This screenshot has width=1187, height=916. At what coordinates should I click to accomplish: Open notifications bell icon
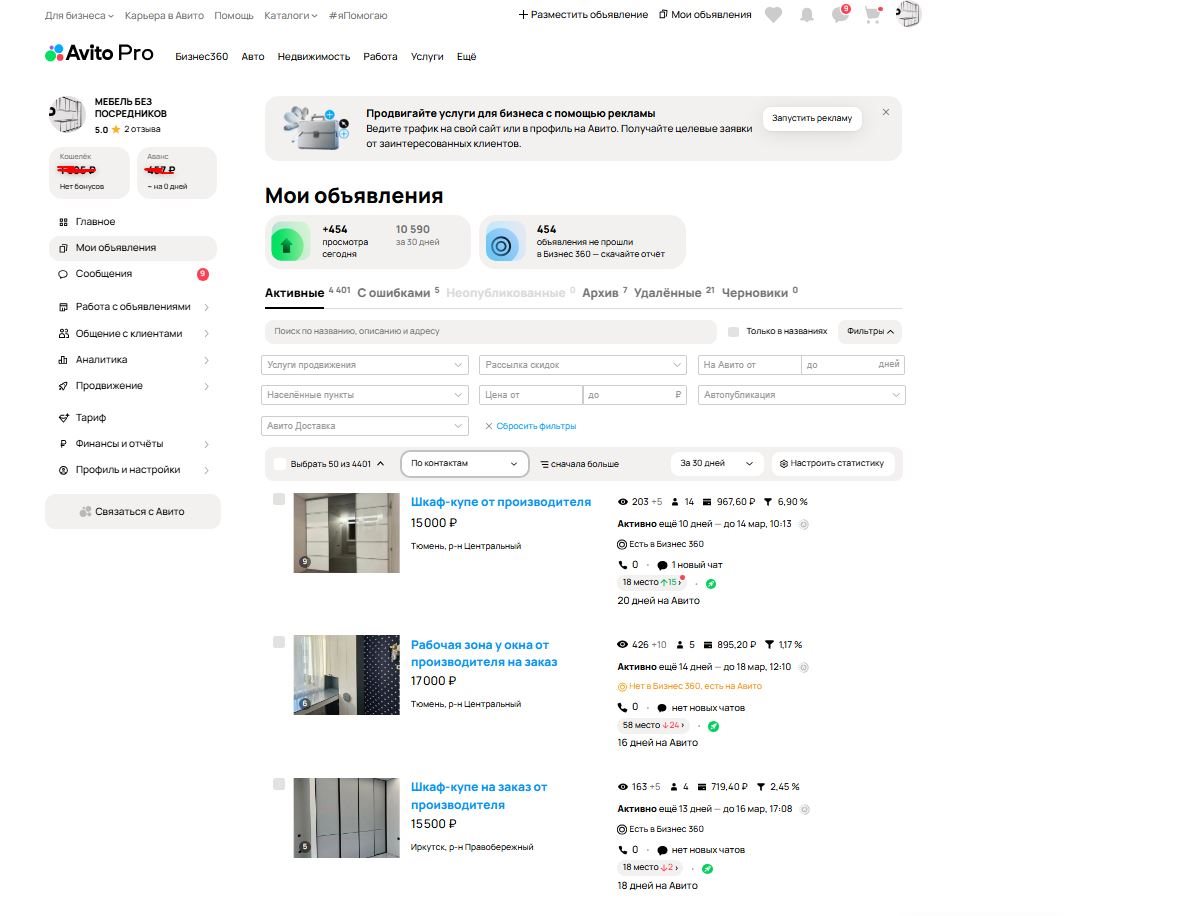(807, 14)
